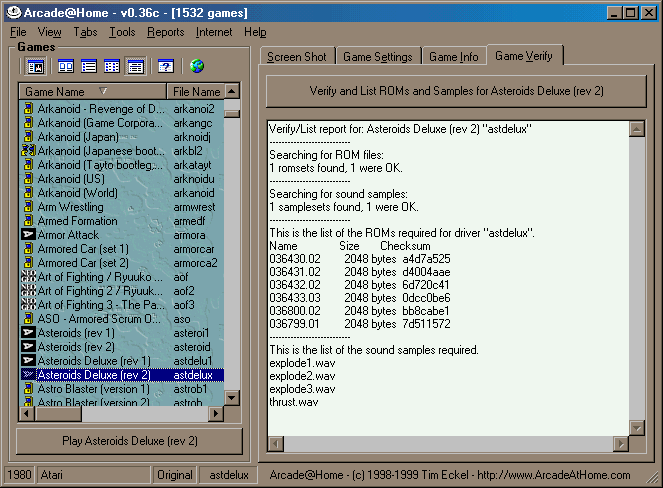Click the 036430.02 ROM line
The height and width of the screenshot is (488, 663).
(360, 259)
